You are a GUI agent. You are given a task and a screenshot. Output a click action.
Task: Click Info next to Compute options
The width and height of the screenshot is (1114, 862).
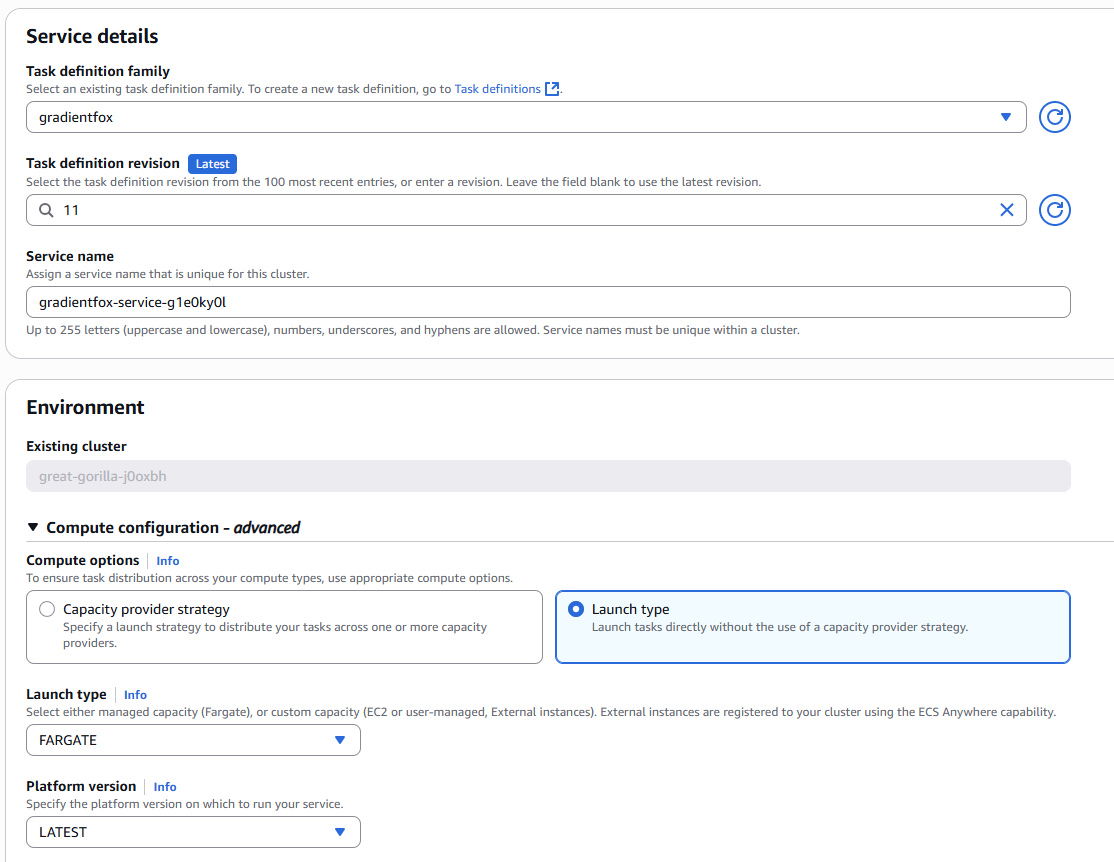pyautogui.click(x=168, y=561)
